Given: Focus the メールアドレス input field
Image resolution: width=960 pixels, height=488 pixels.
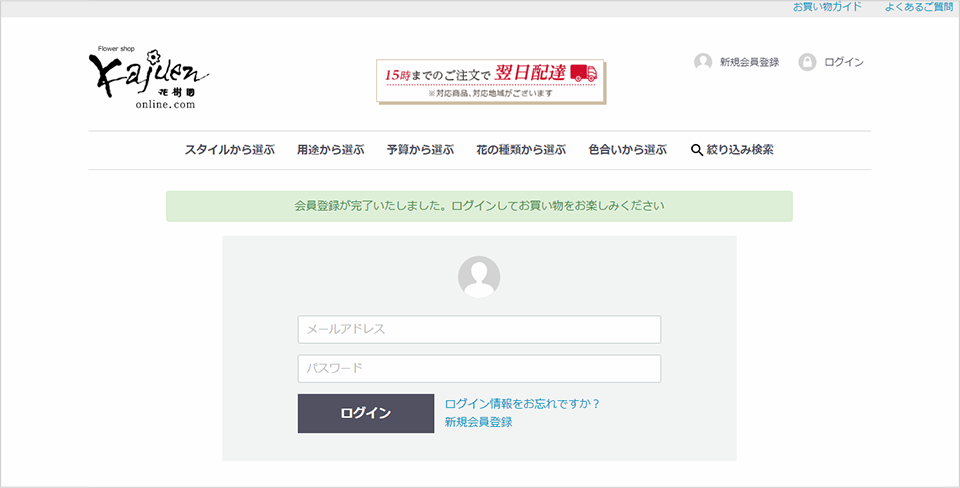Looking at the screenshot, I should click(479, 329).
